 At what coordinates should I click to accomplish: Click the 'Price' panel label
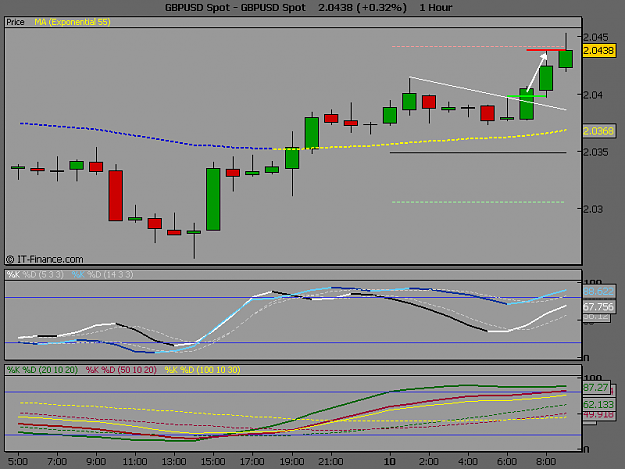tap(15, 22)
